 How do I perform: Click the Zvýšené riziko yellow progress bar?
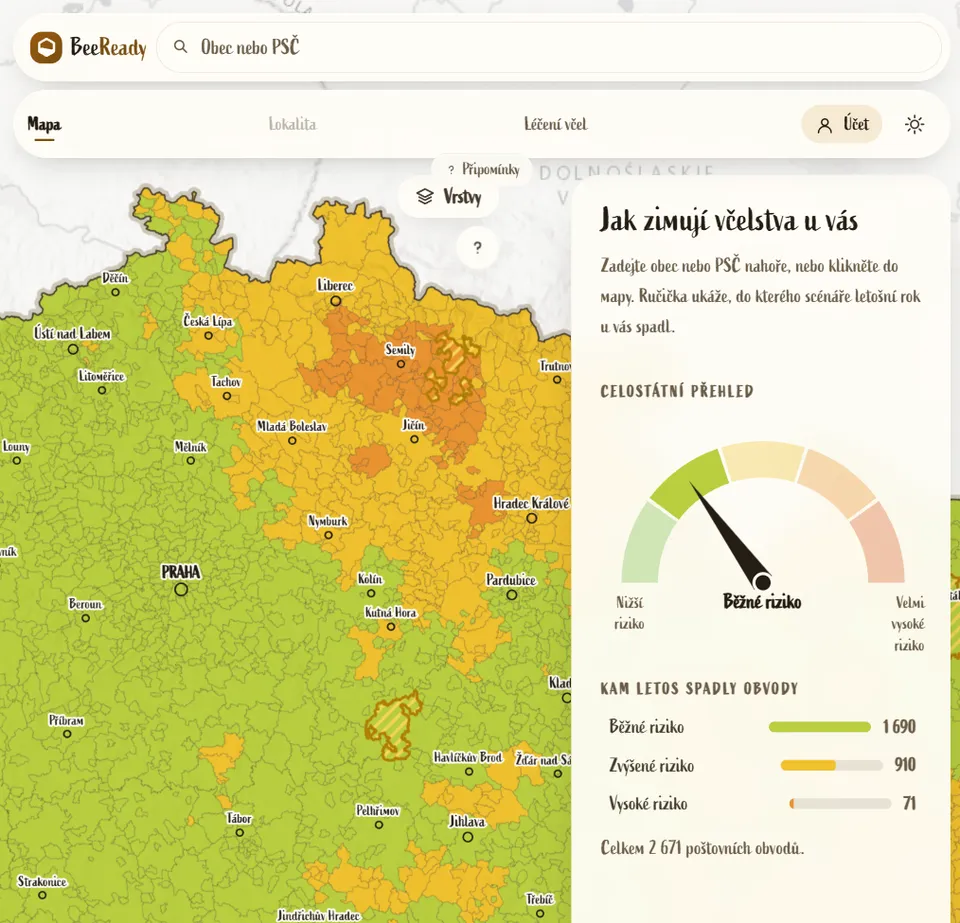(831, 765)
